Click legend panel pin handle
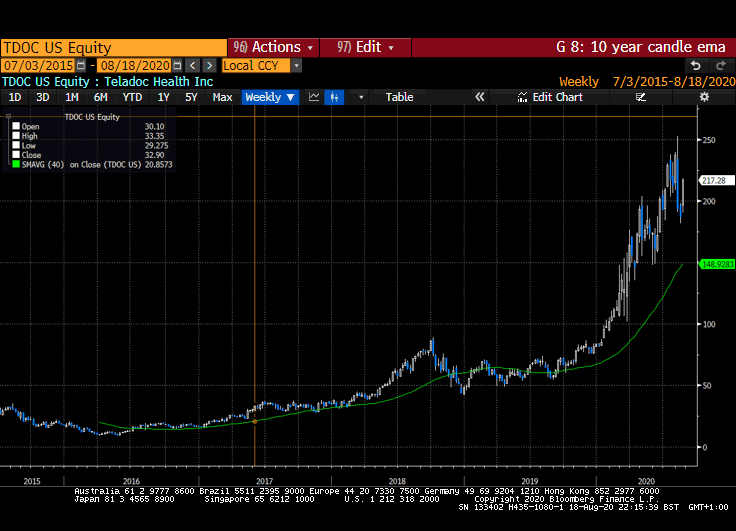The height and width of the screenshot is (531, 736). [x=8, y=116]
